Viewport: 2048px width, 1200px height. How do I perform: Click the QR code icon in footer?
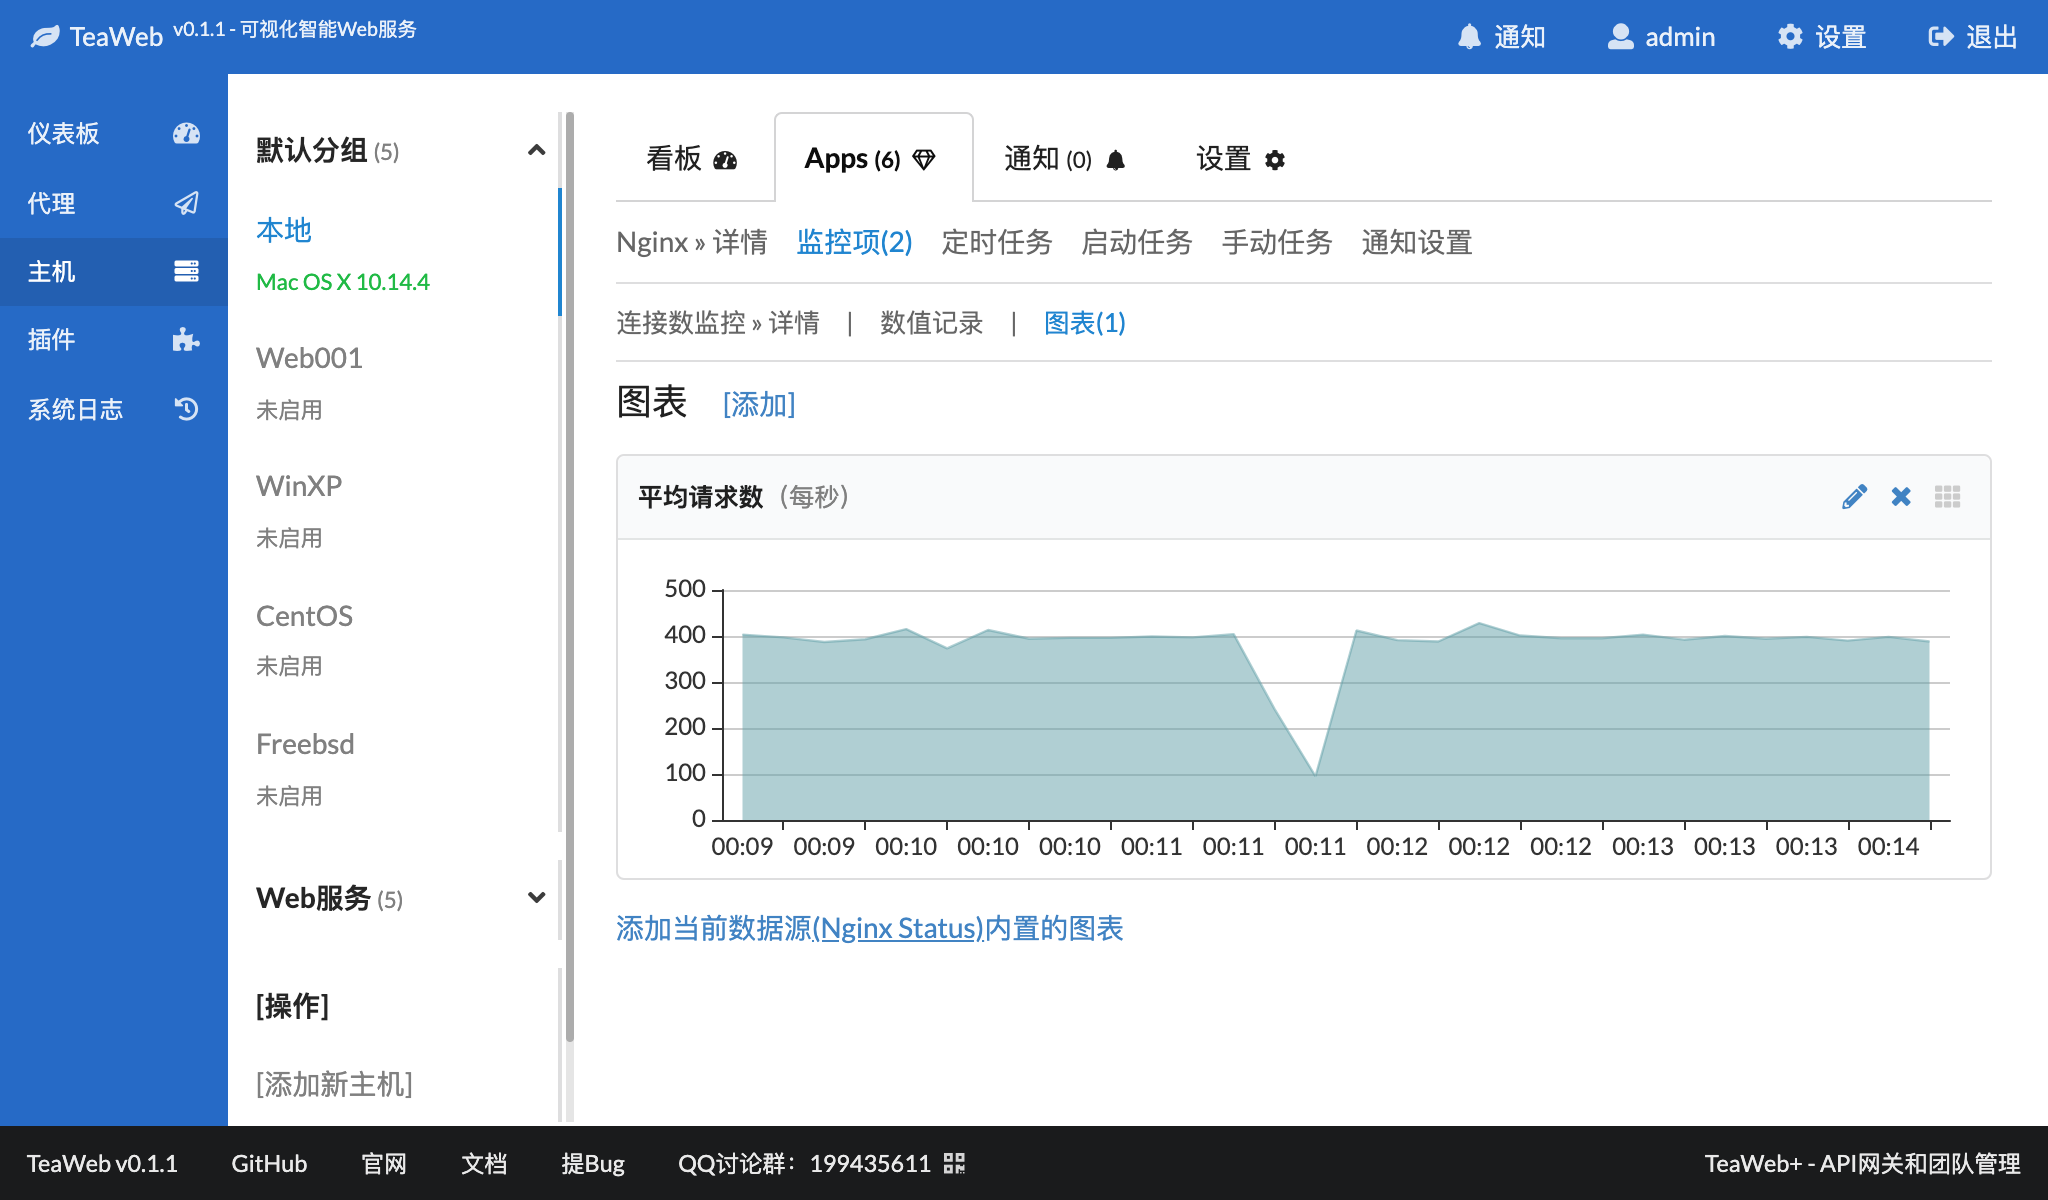(954, 1163)
